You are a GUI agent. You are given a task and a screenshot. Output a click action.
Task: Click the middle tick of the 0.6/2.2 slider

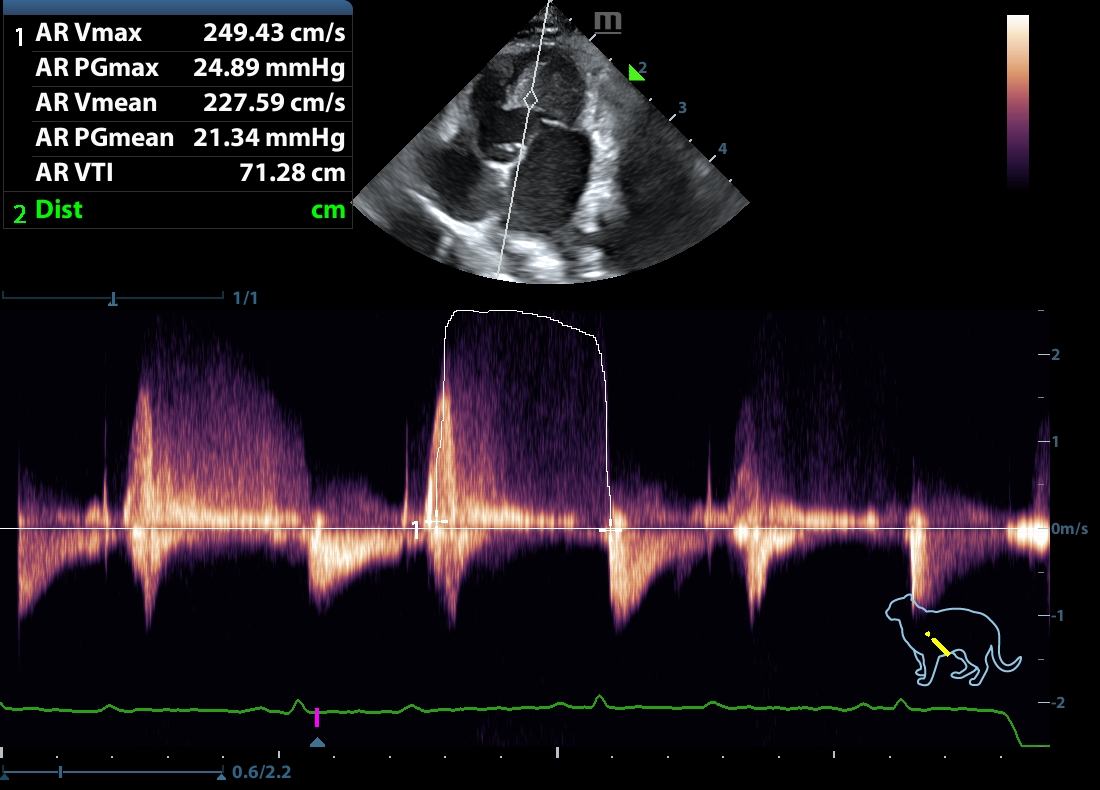61,772
